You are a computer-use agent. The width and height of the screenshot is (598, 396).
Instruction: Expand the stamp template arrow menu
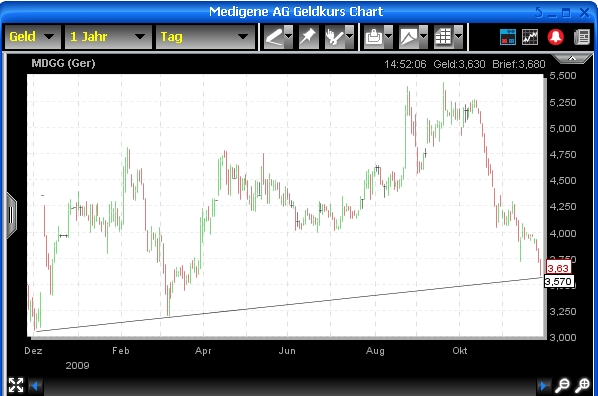point(388,37)
